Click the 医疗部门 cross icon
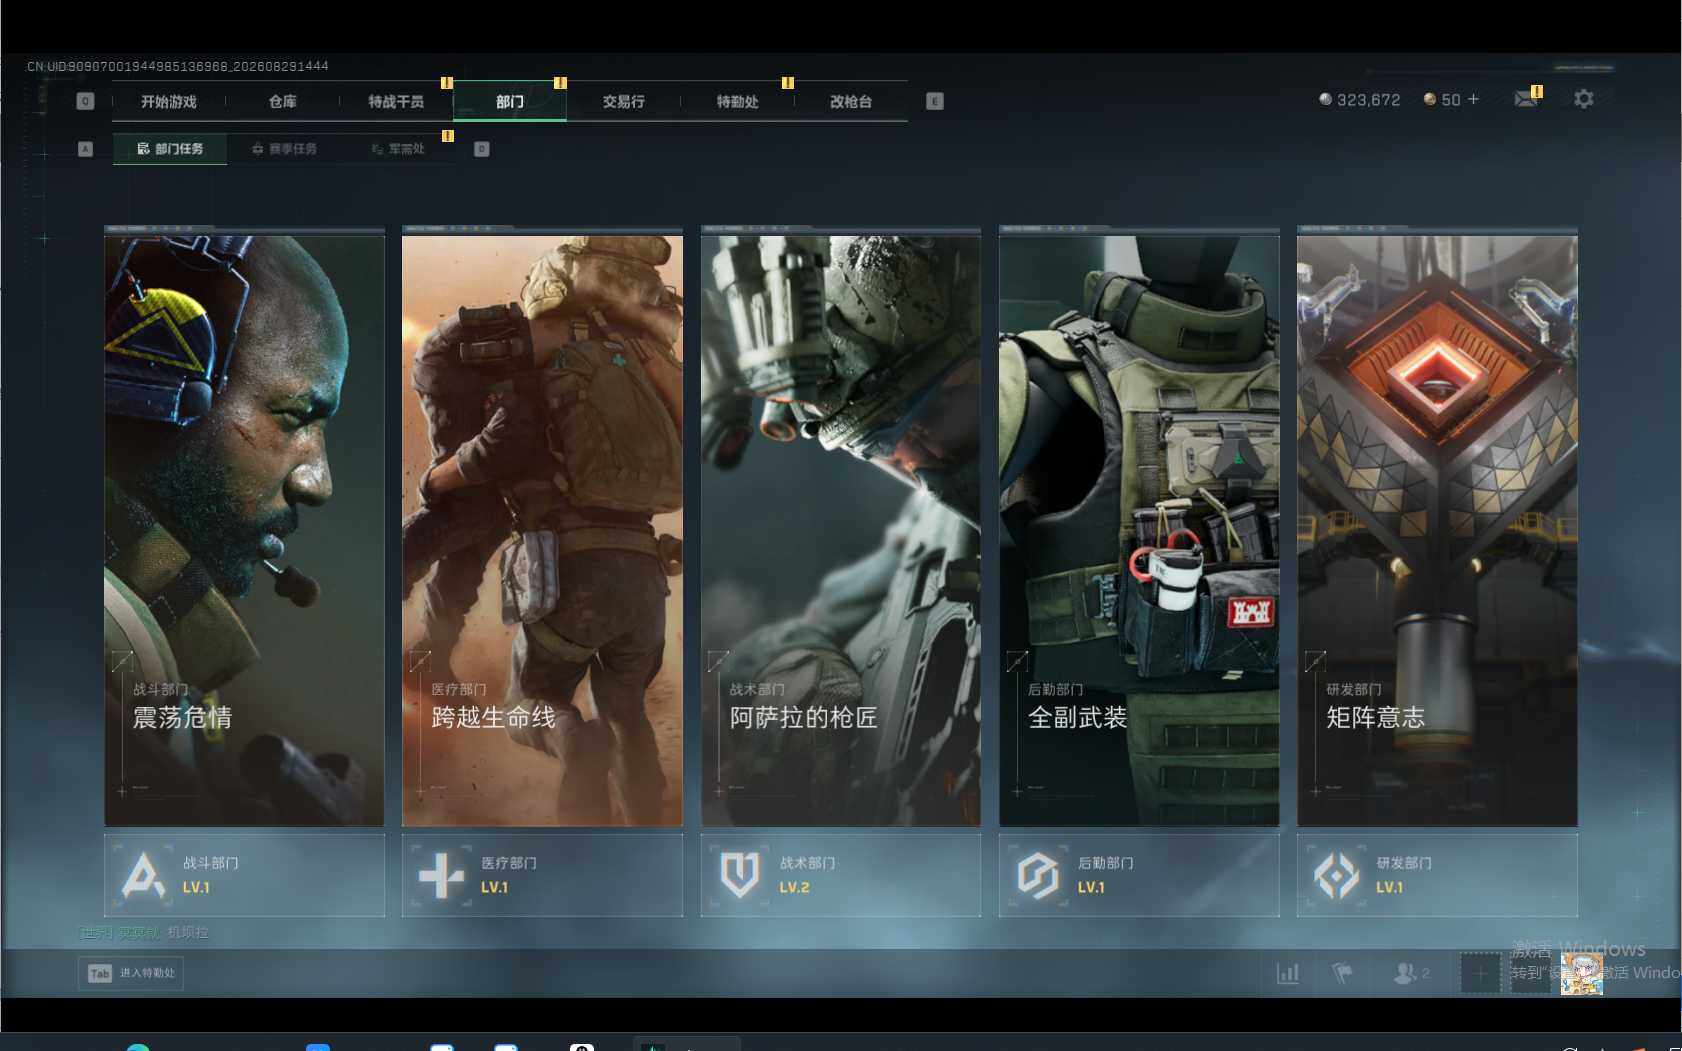This screenshot has width=1682, height=1051. 441,875
